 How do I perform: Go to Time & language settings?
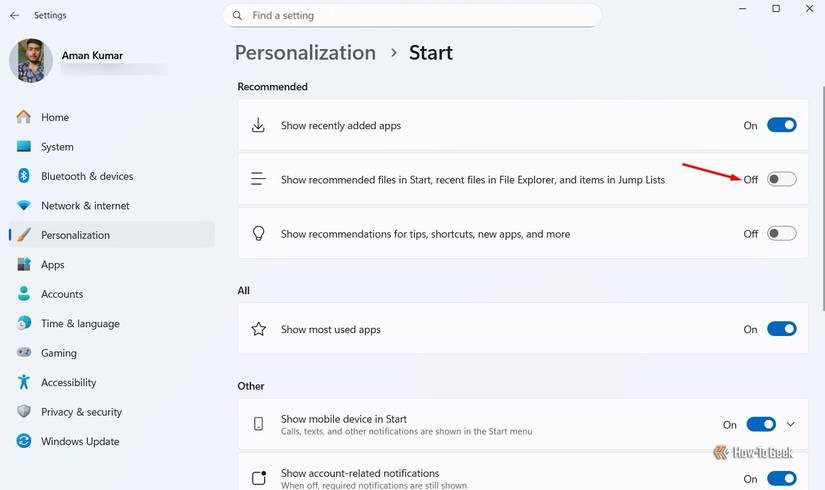click(80, 324)
